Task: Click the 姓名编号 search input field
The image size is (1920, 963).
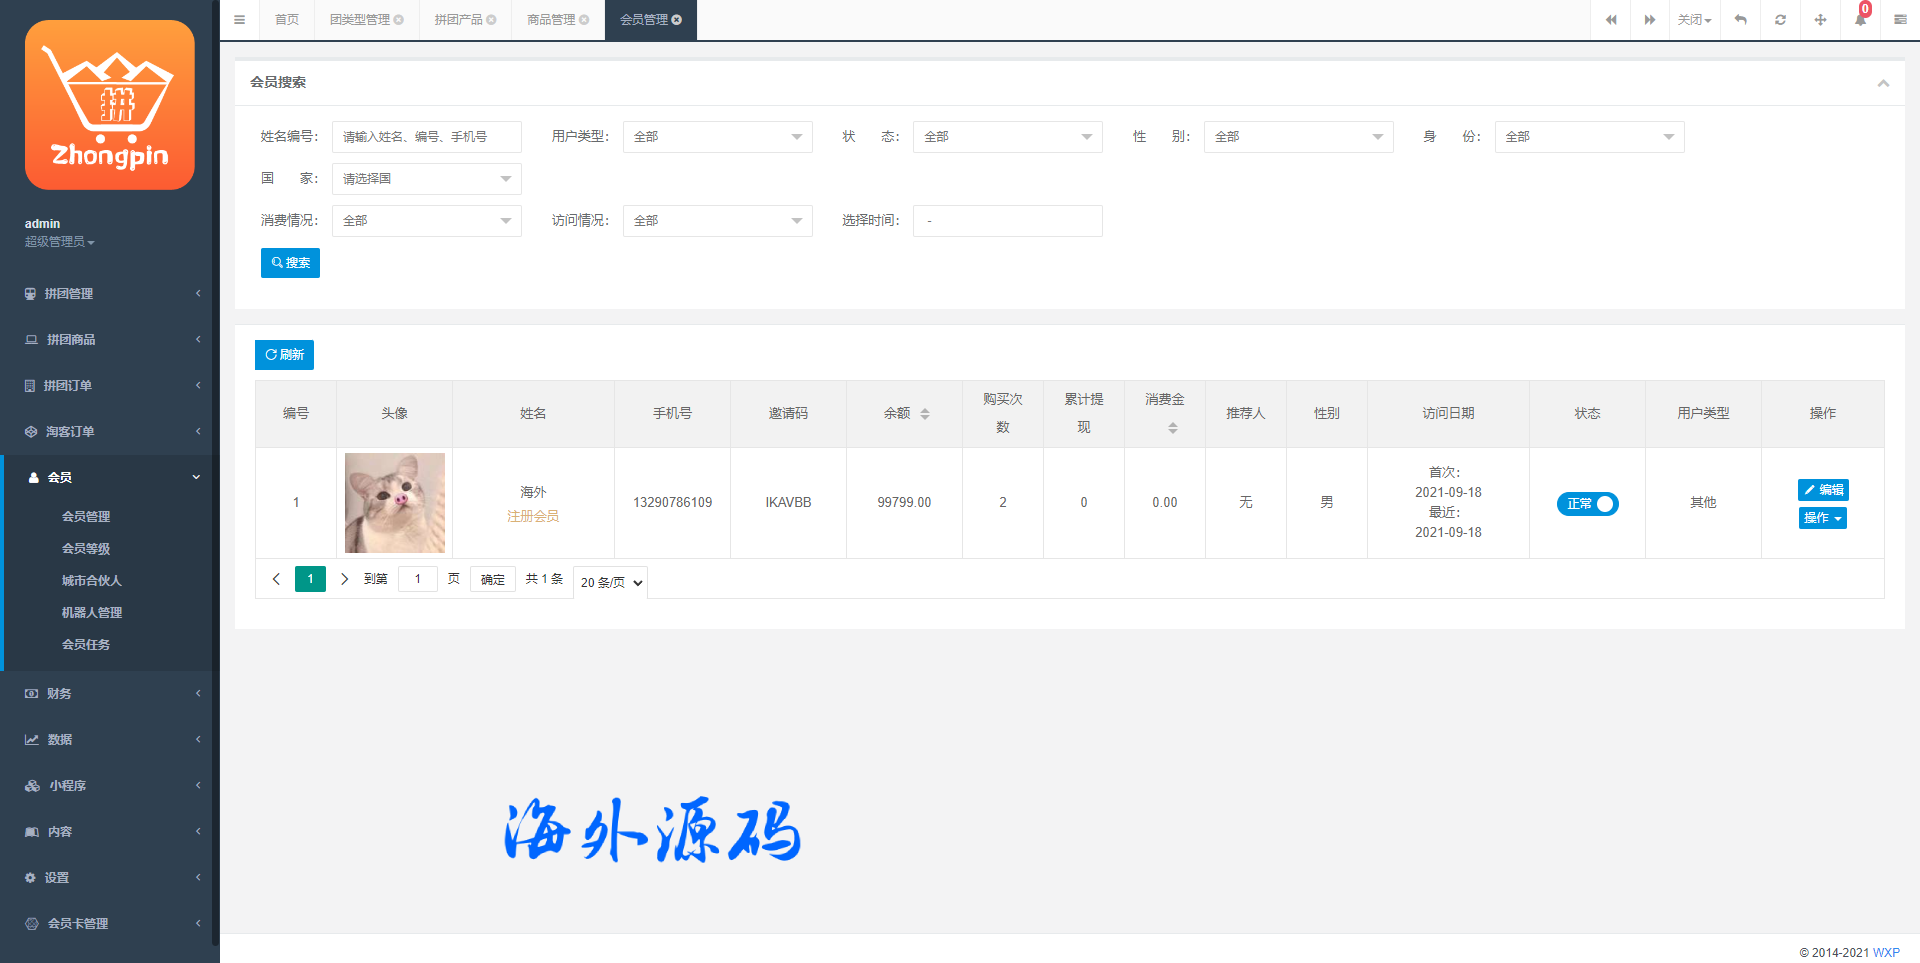Action: pyautogui.click(x=426, y=137)
